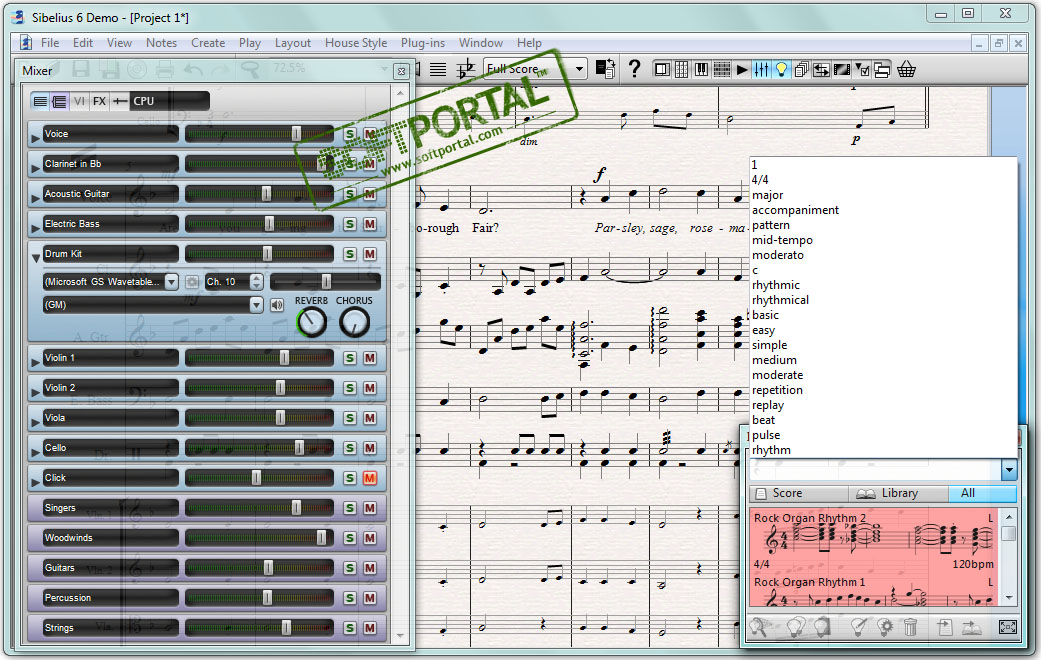This screenshot has height=660, width=1041.
Task: Expand the Violin 1 strip
Action: [x=35, y=363]
